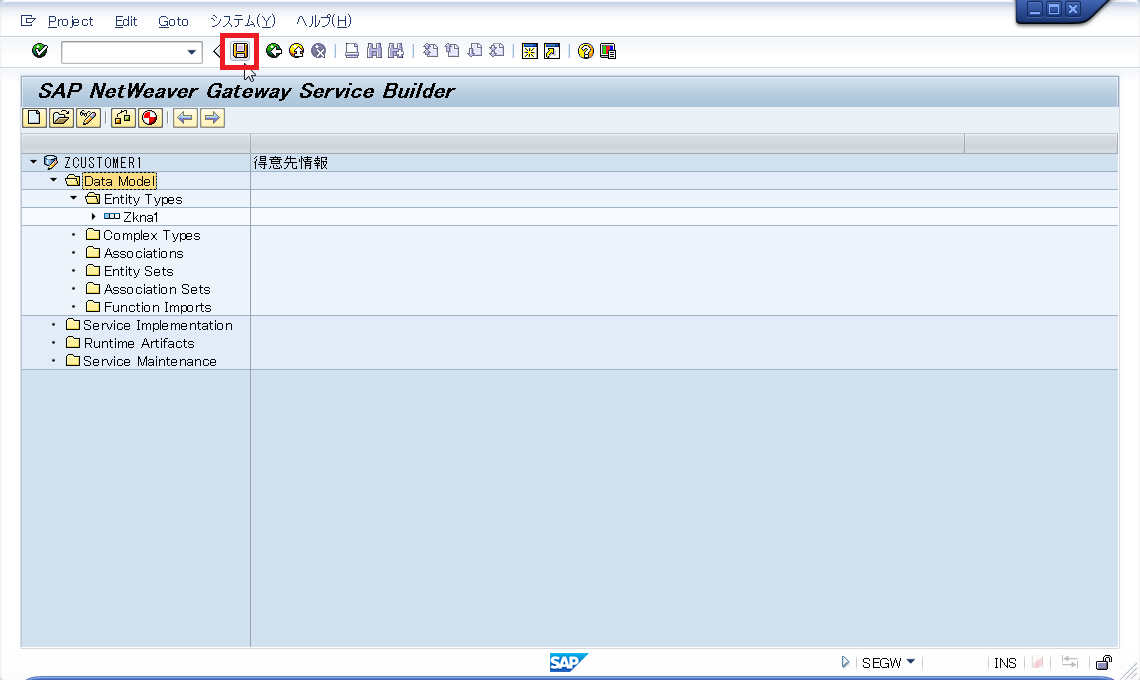Click the Create Project blank page icon
The height and width of the screenshot is (680, 1140).
pos(34,118)
